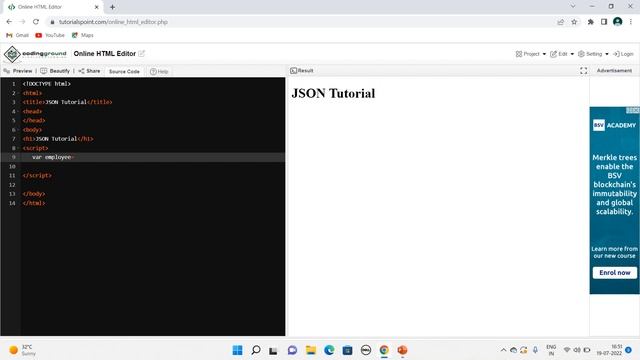640x360 pixels.
Task: Collapse the html tag fold on line 2
Action: point(18,93)
